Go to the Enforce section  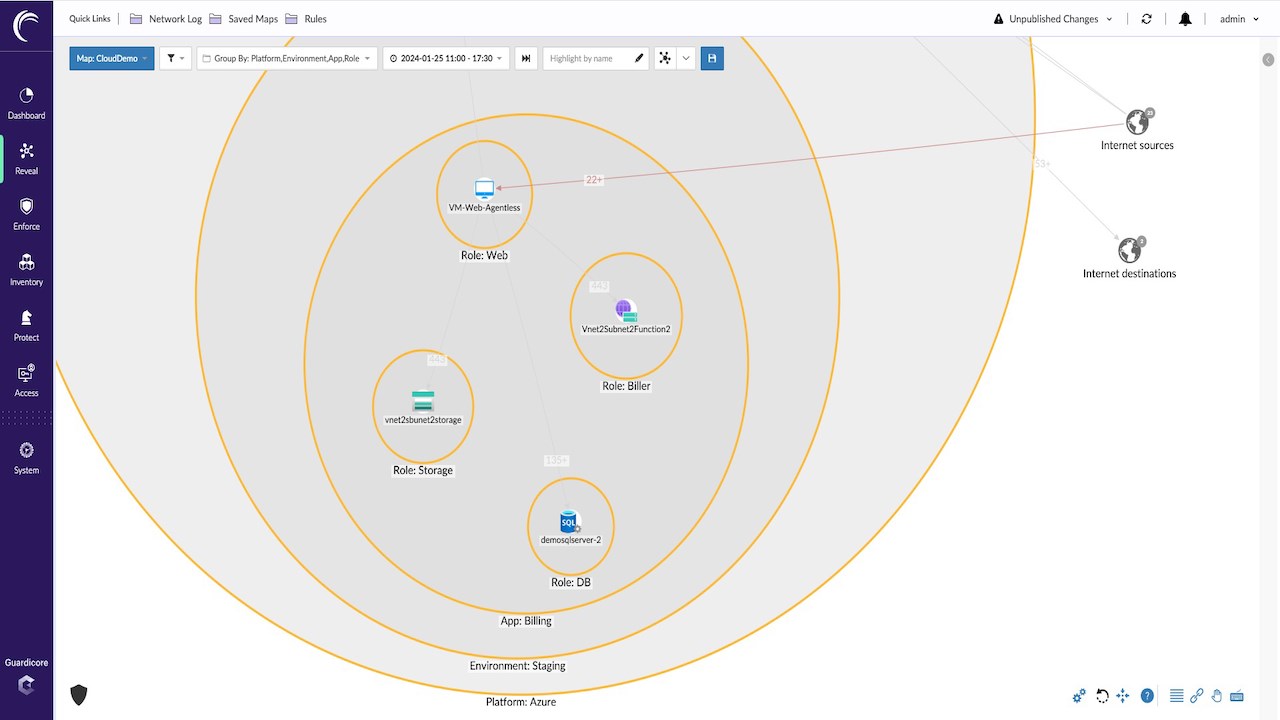tap(26, 214)
